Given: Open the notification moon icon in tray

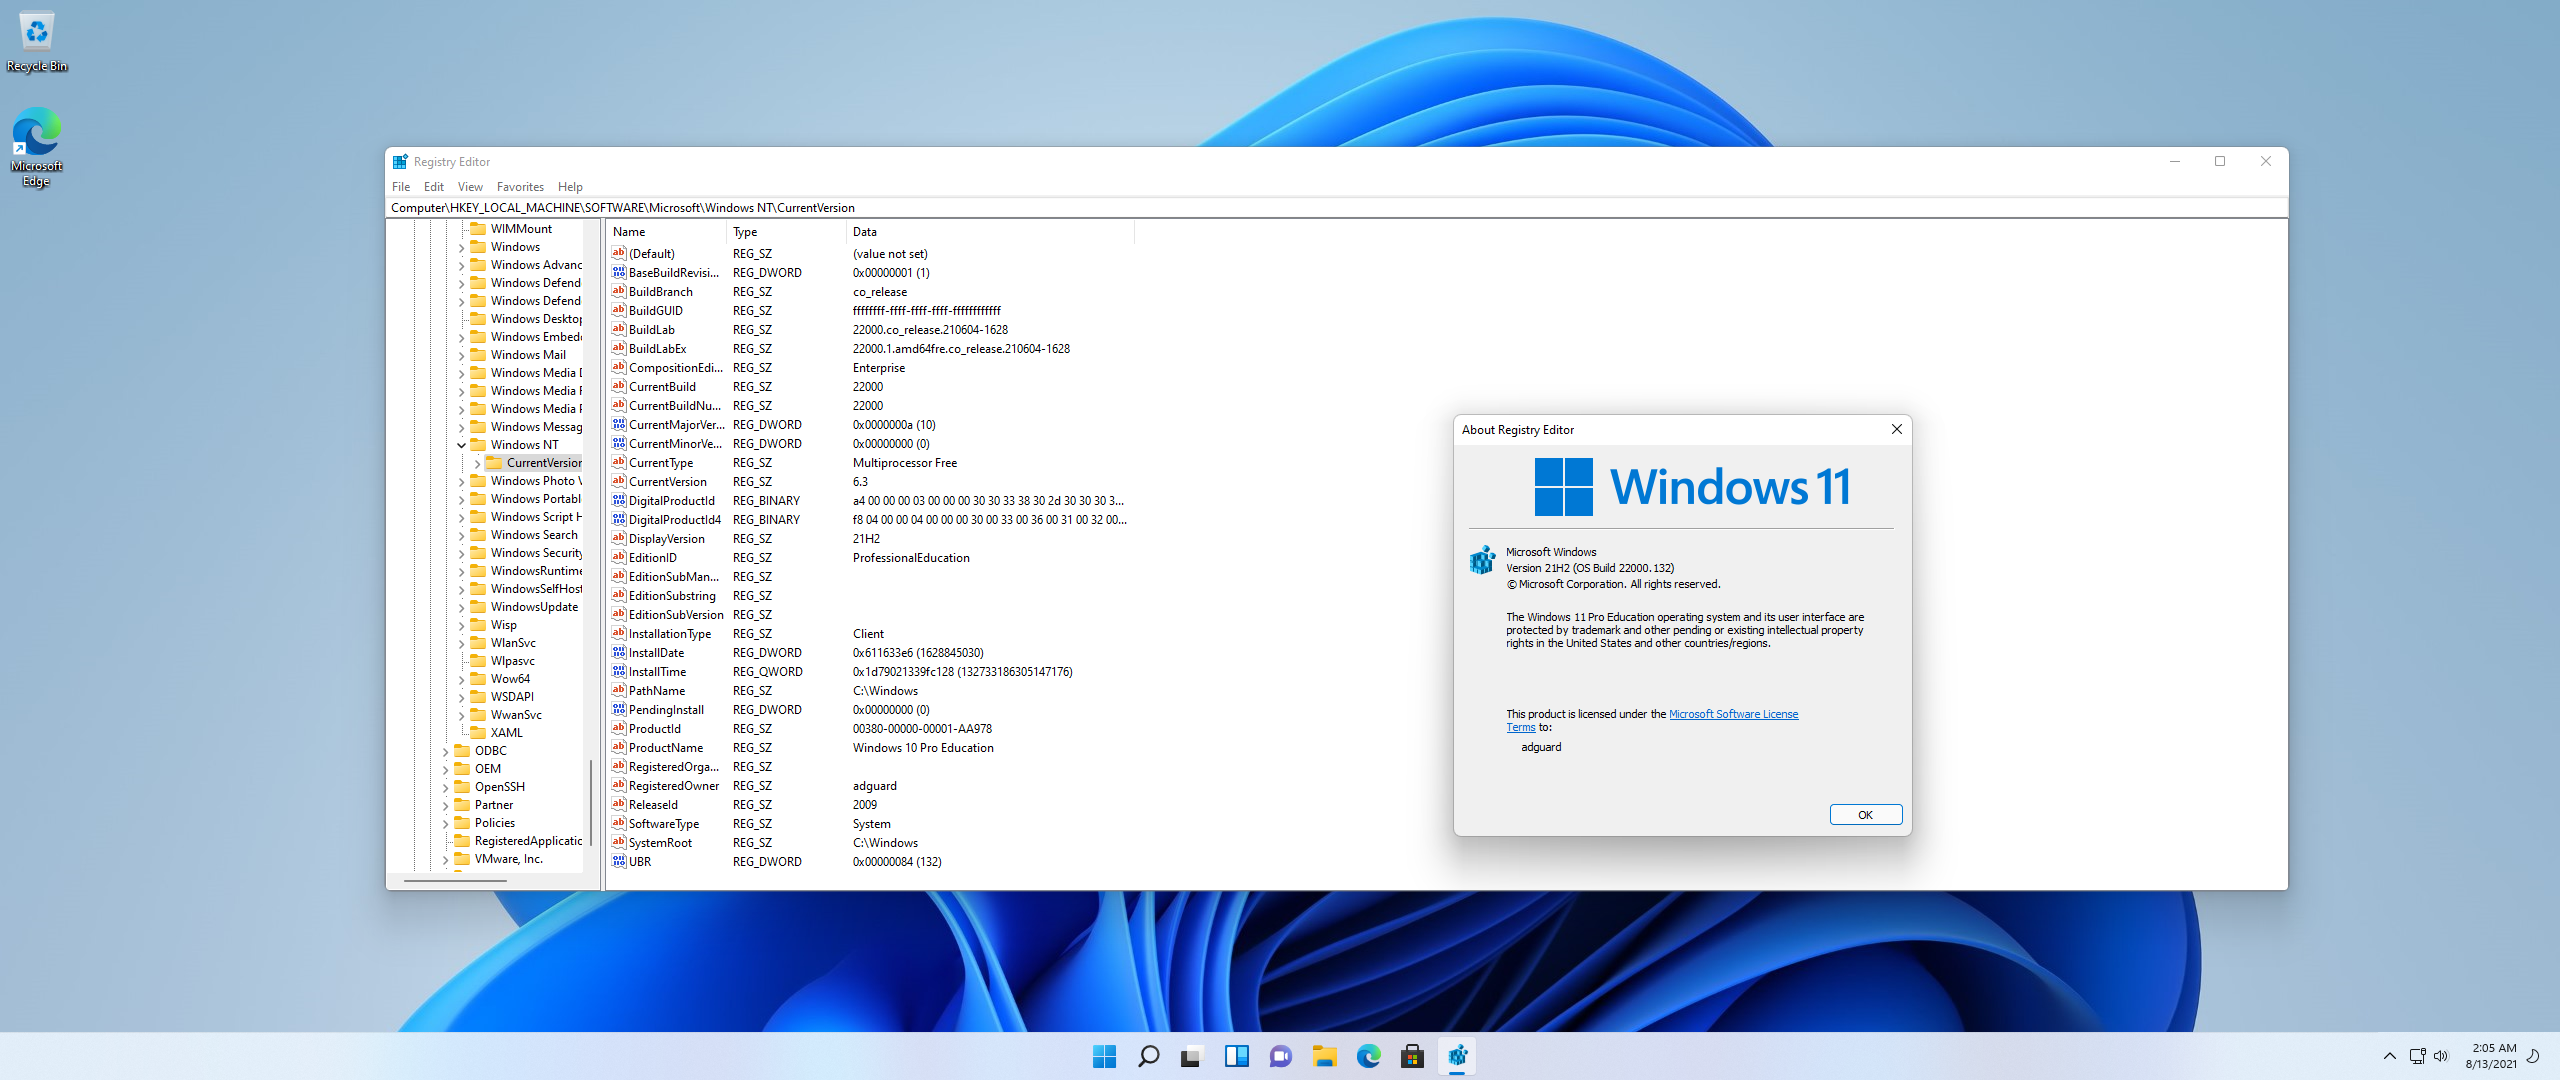Looking at the screenshot, I should (2533, 1056).
